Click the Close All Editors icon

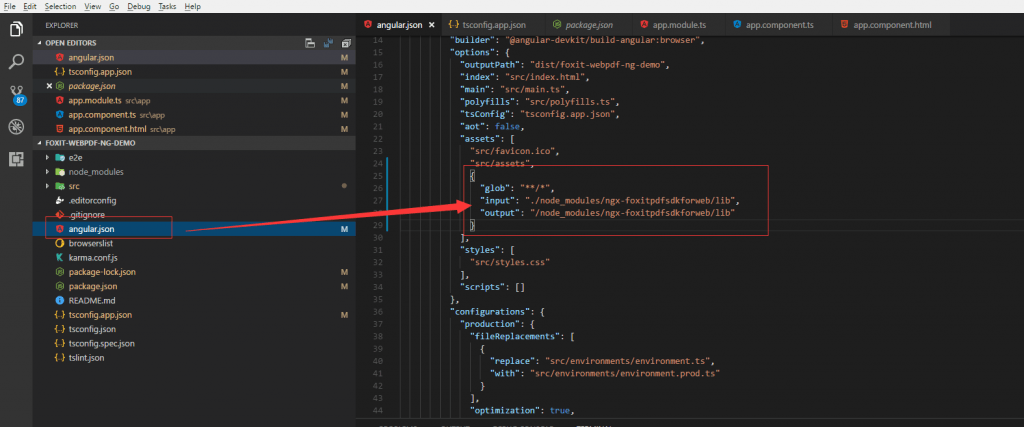coord(346,43)
